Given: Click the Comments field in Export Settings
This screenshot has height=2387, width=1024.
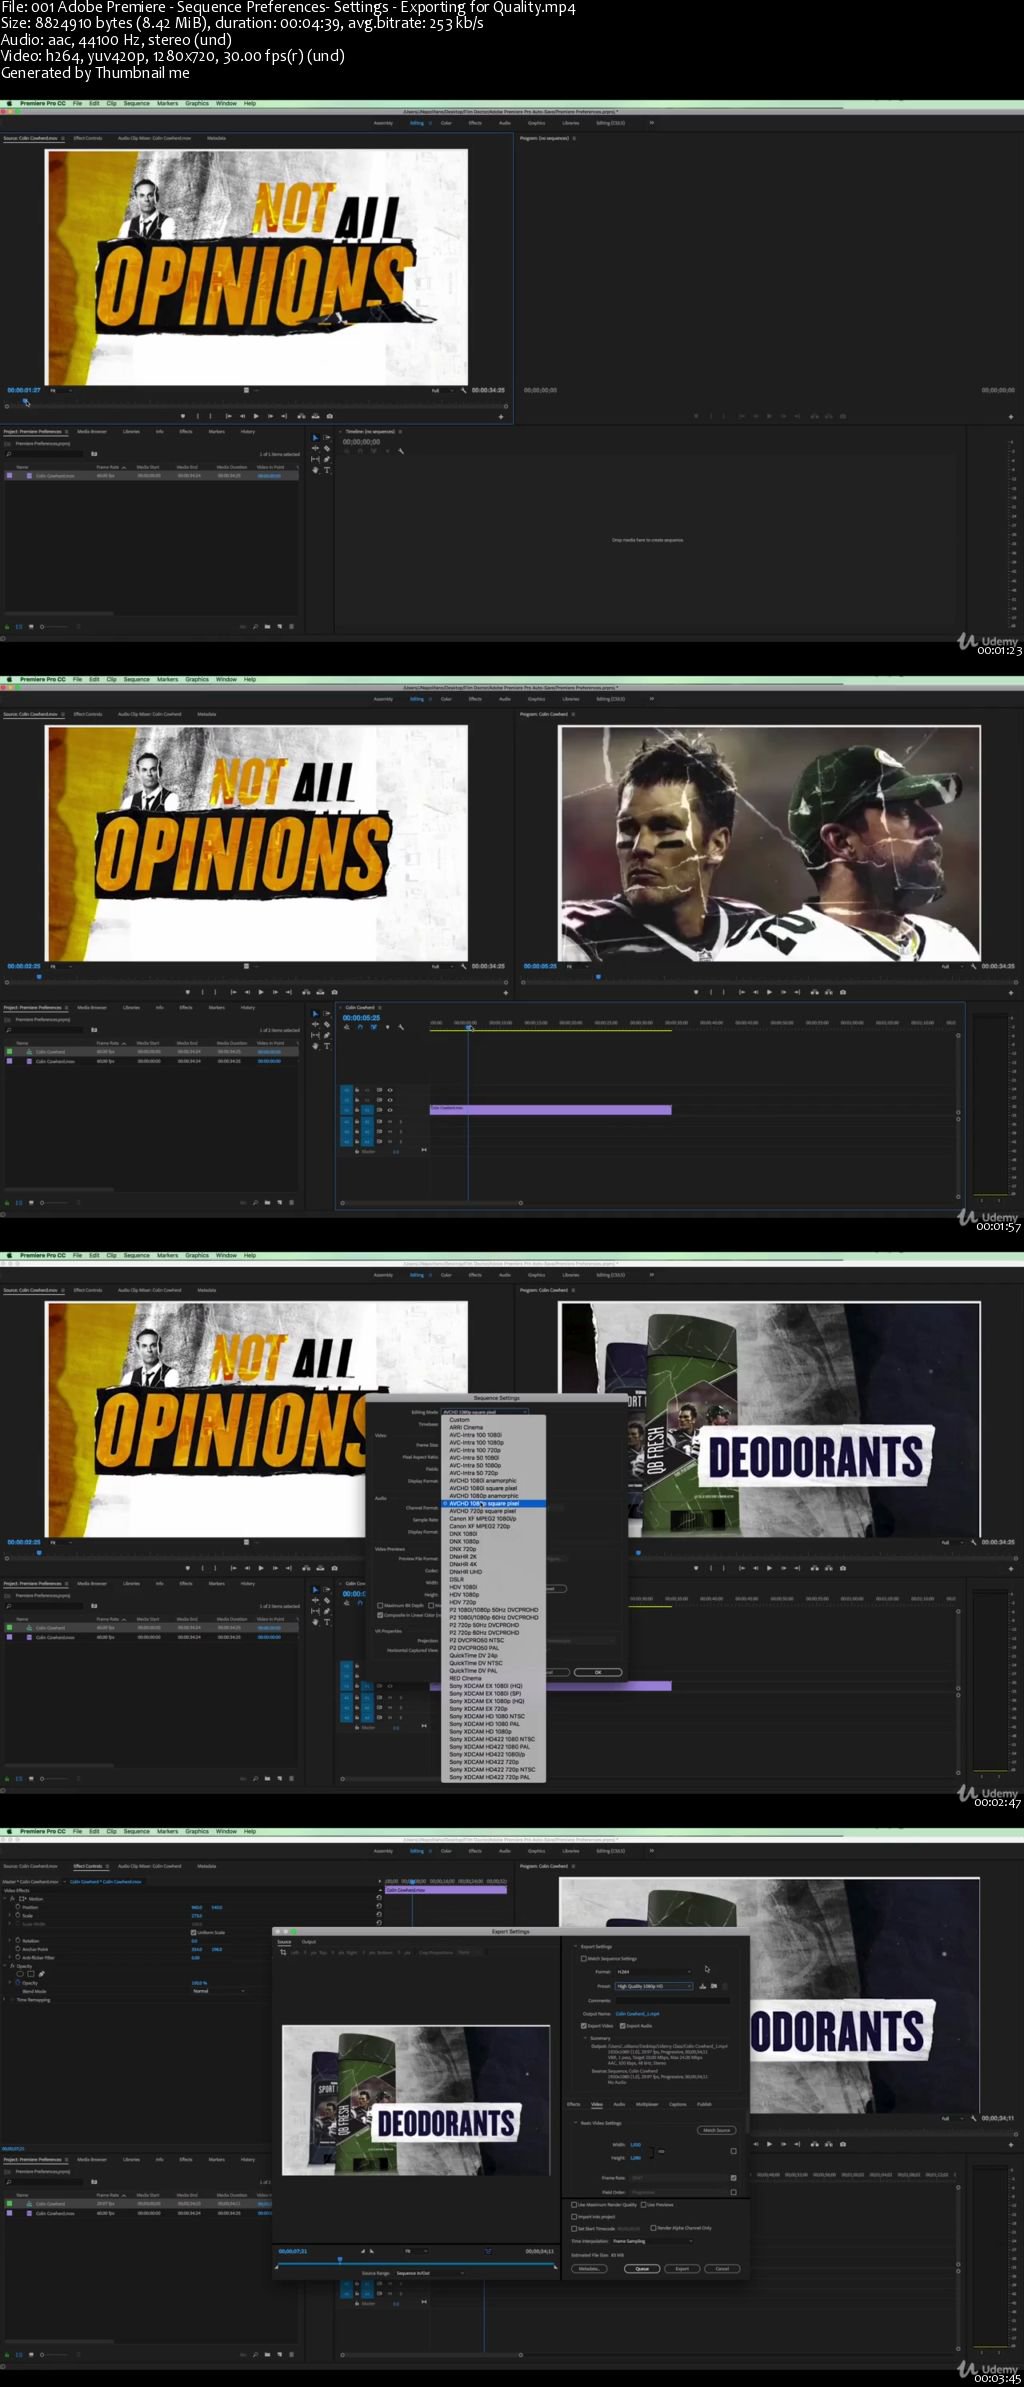Looking at the screenshot, I should [672, 2000].
